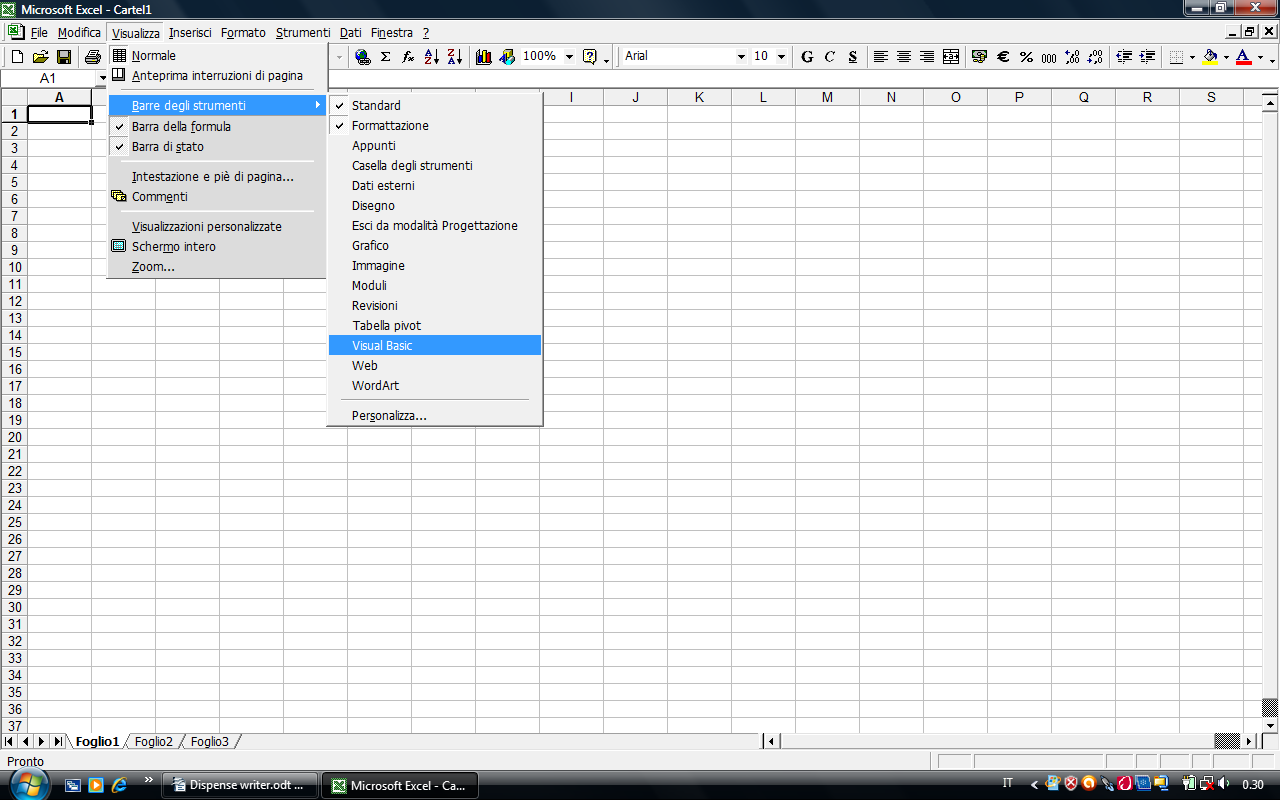Click the Align Right icon
Screen dimensions: 1280x800
pos(927,57)
